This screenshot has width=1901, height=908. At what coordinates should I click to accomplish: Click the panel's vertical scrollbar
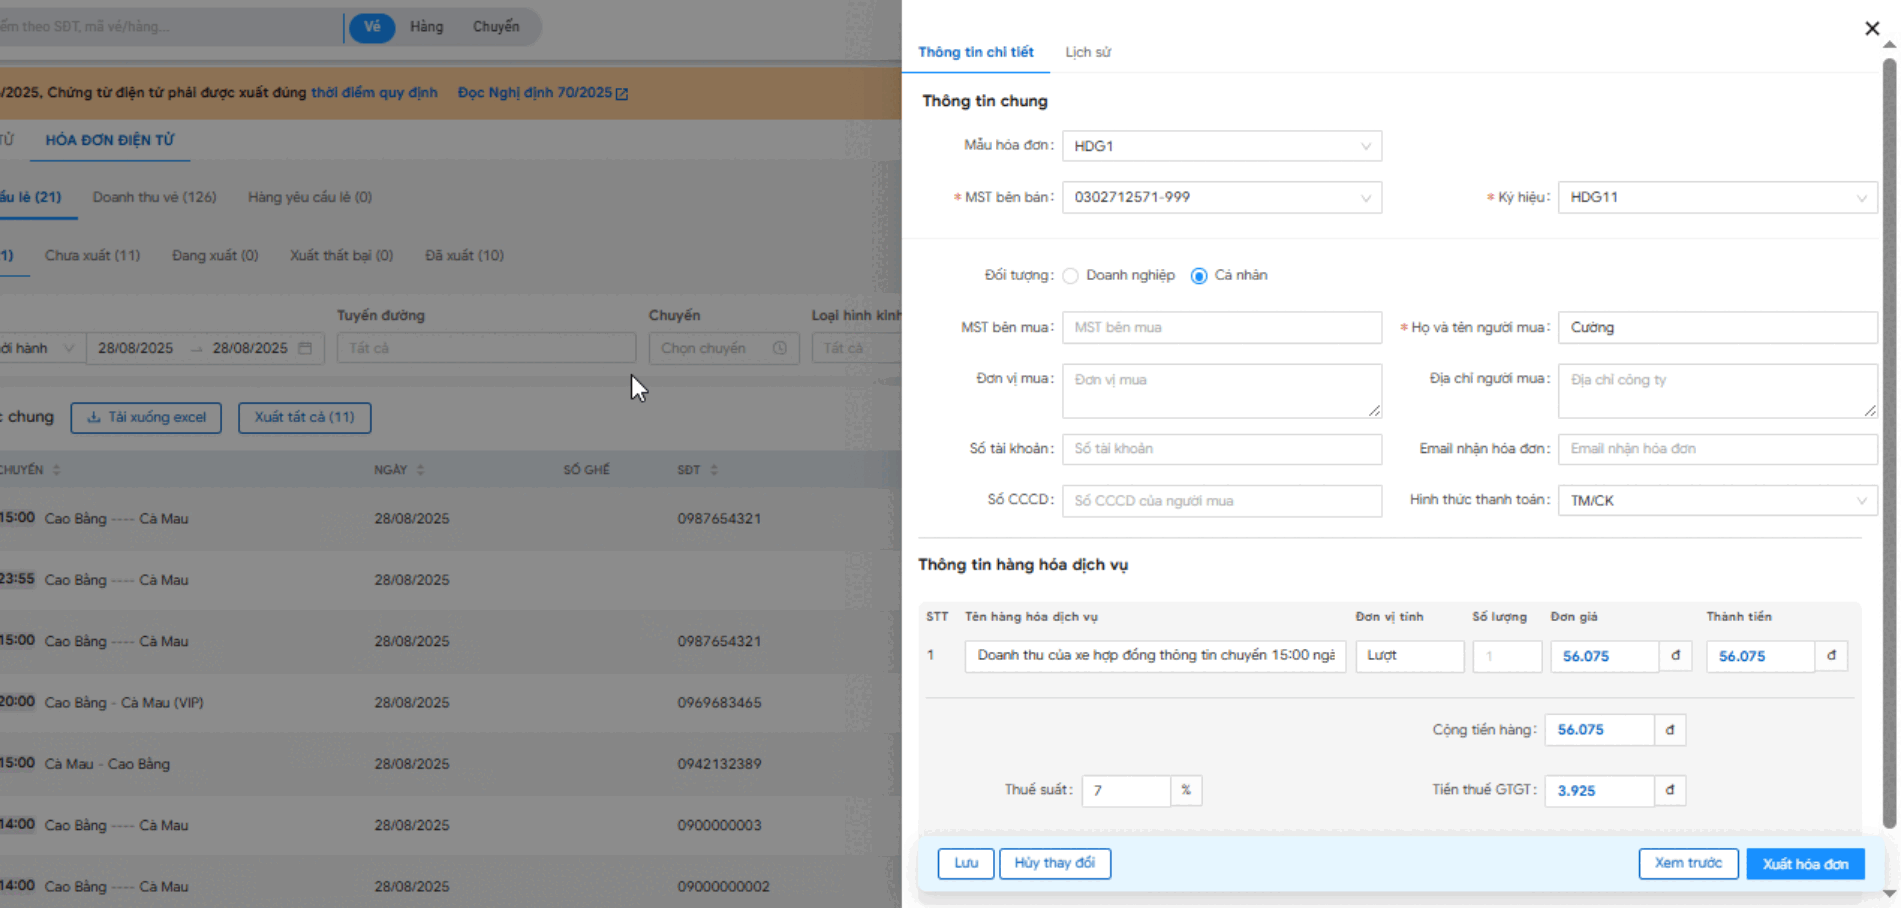tap(1889, 440)
